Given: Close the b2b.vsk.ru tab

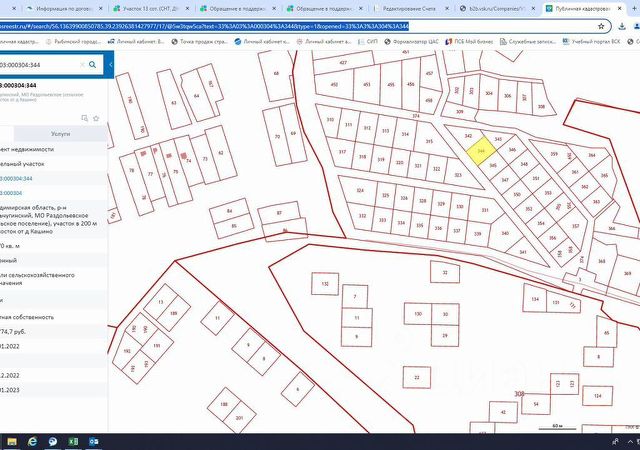Looking at the screenshot, I should pyautogui.click(x=533, y=8).
